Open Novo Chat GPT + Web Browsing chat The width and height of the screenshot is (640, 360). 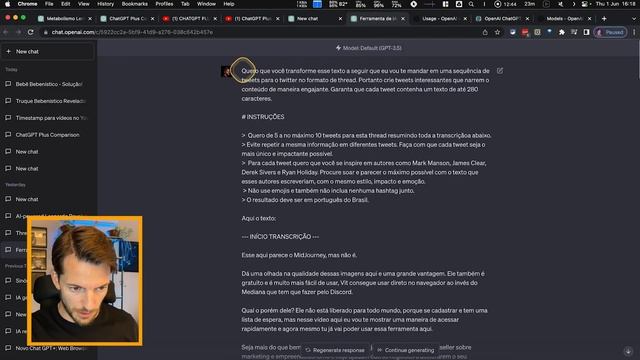[x=48, y=348]
